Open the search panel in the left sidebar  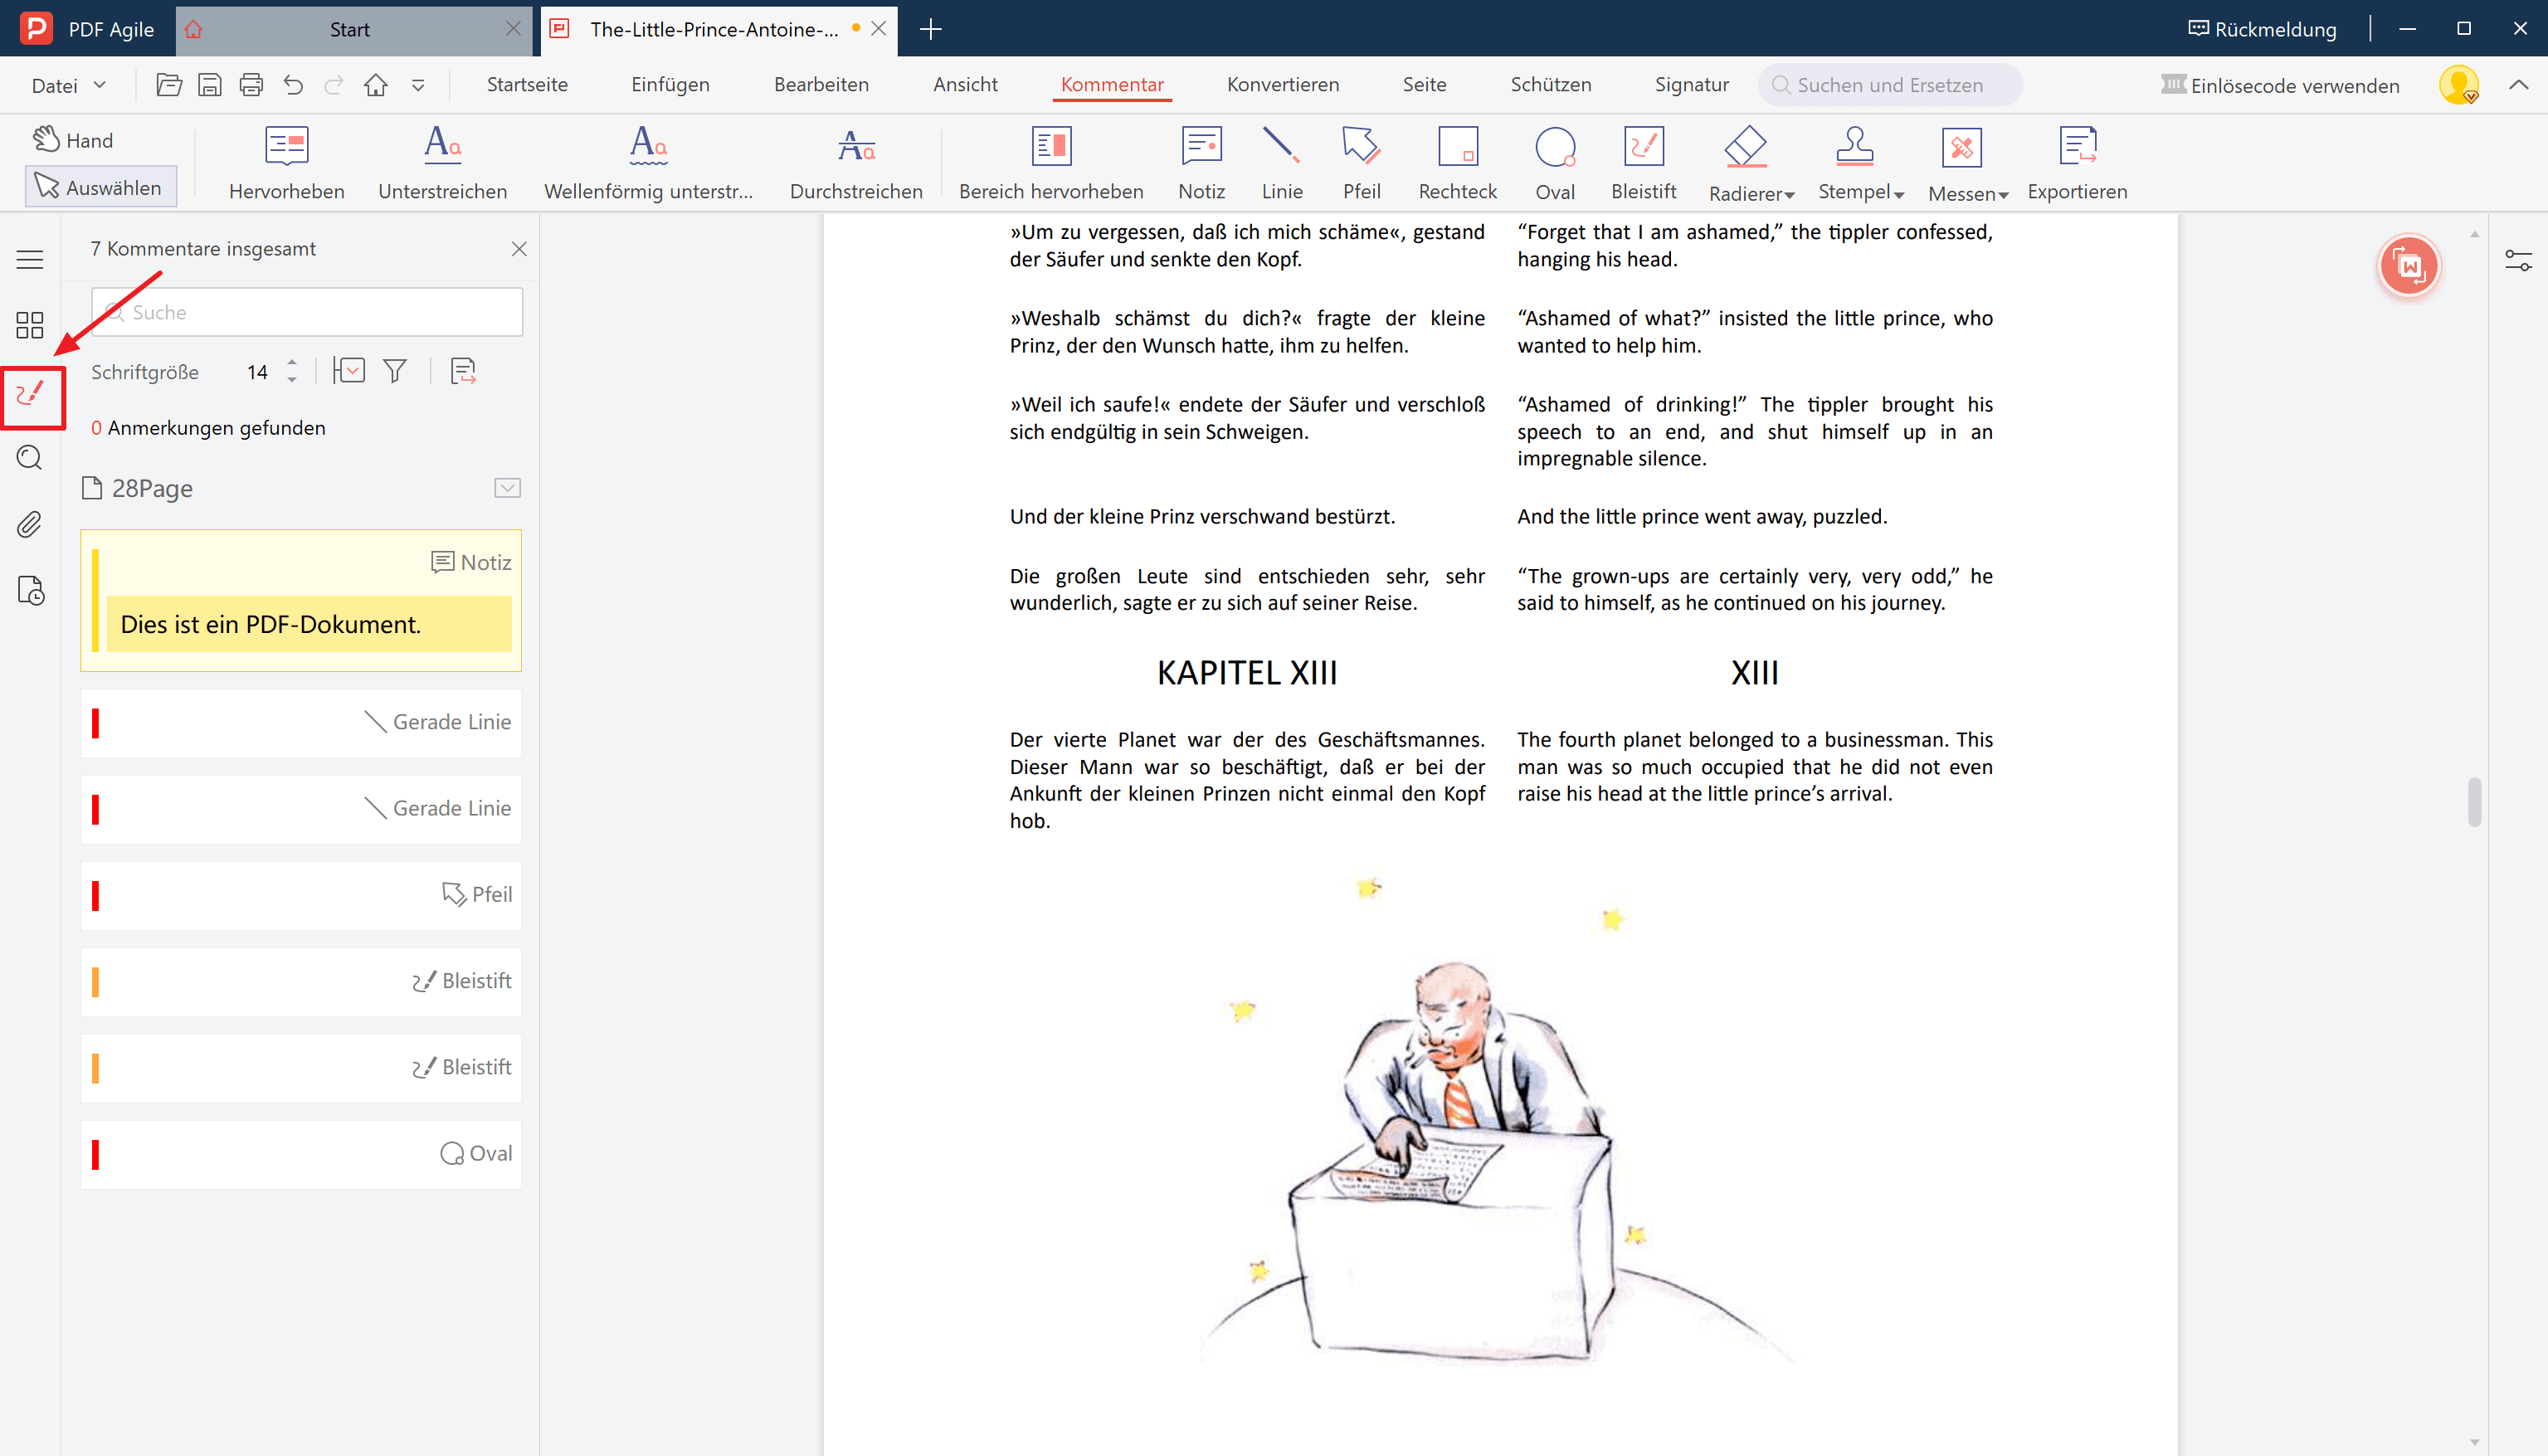29,457
